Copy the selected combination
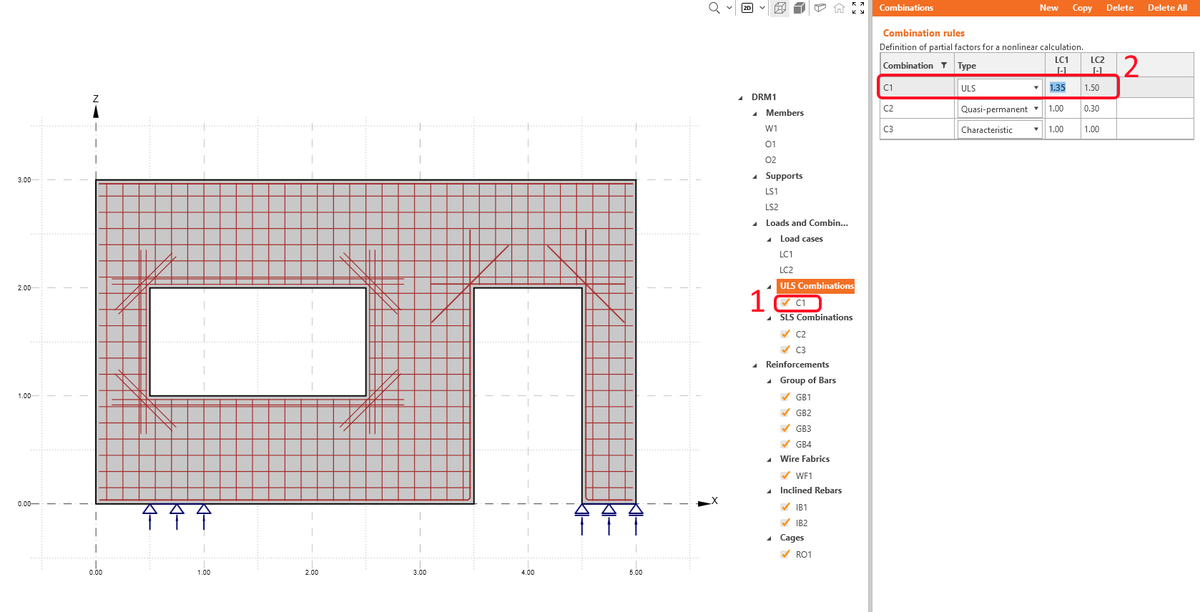Viewport: 1200px width, 612px height. tap(1082, 8)
